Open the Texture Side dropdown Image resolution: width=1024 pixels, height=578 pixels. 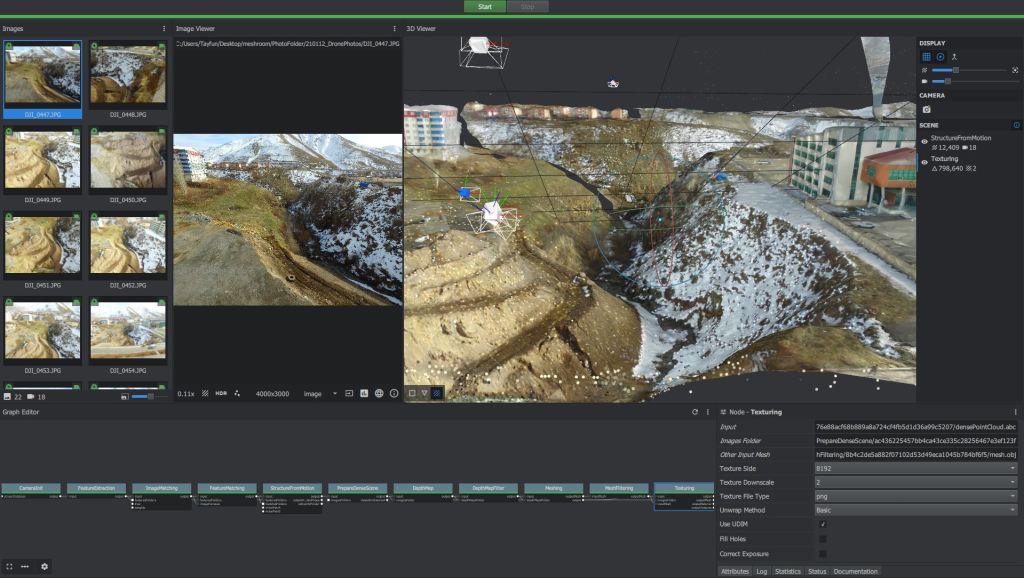click(x=916, y=468)
